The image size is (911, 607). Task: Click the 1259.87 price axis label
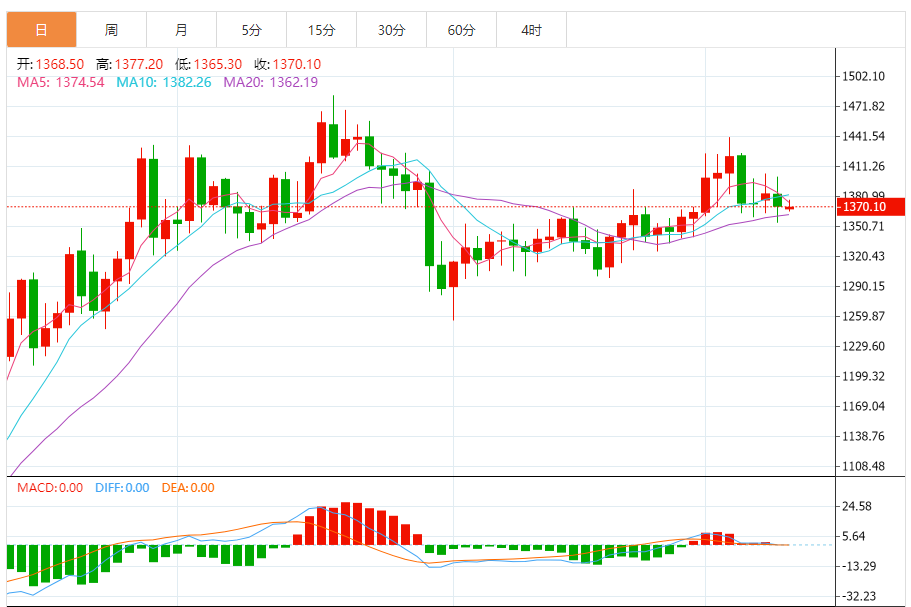coord(863,317)
